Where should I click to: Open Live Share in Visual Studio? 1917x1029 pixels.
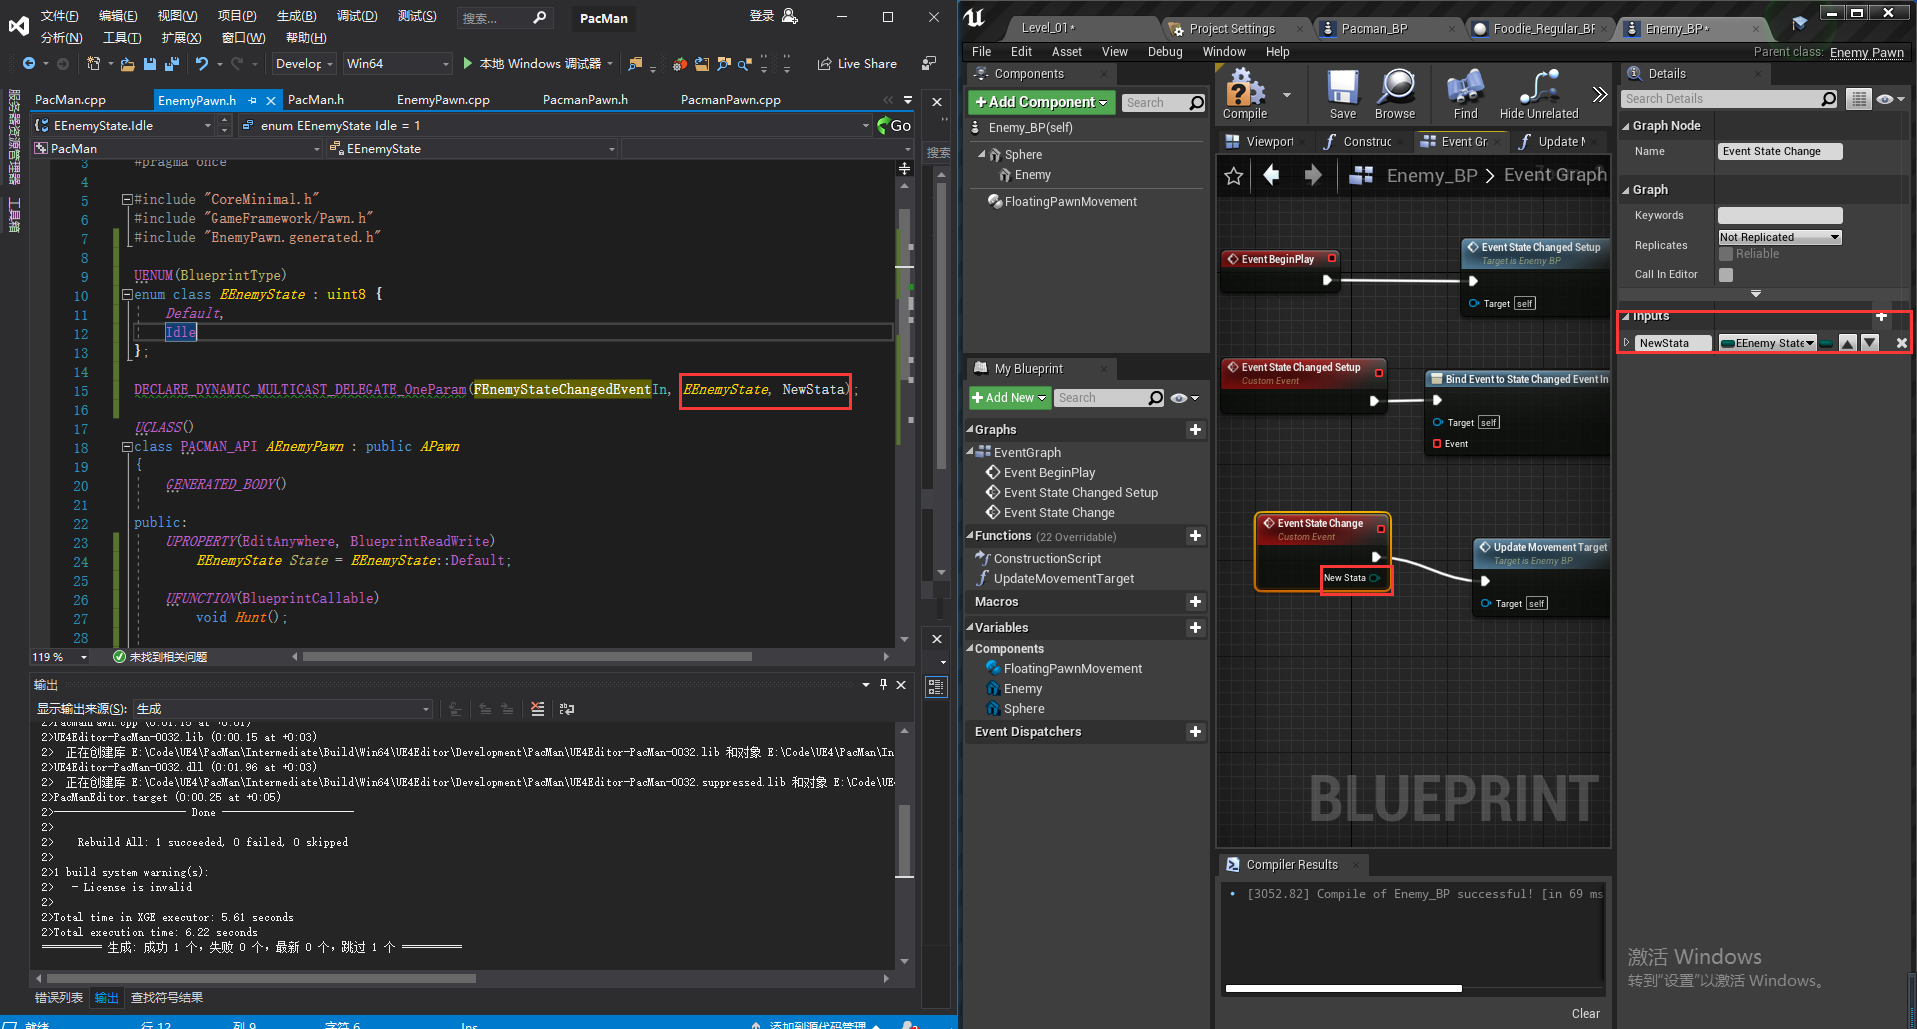857,63
